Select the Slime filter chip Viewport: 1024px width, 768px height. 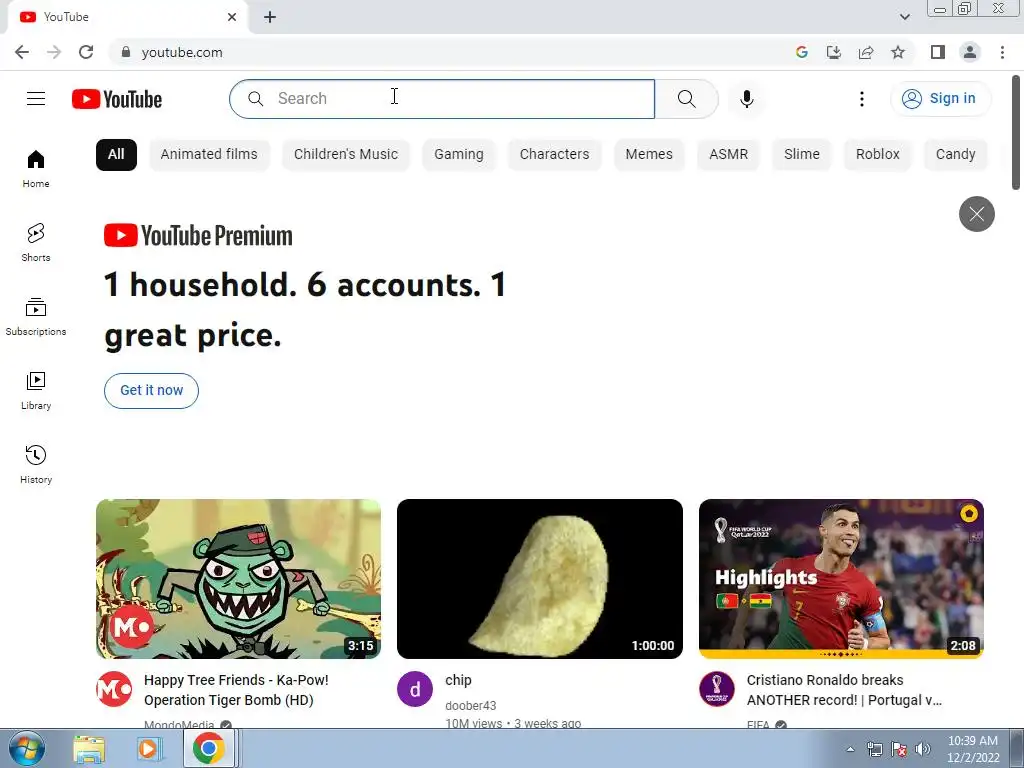(801, 155)
